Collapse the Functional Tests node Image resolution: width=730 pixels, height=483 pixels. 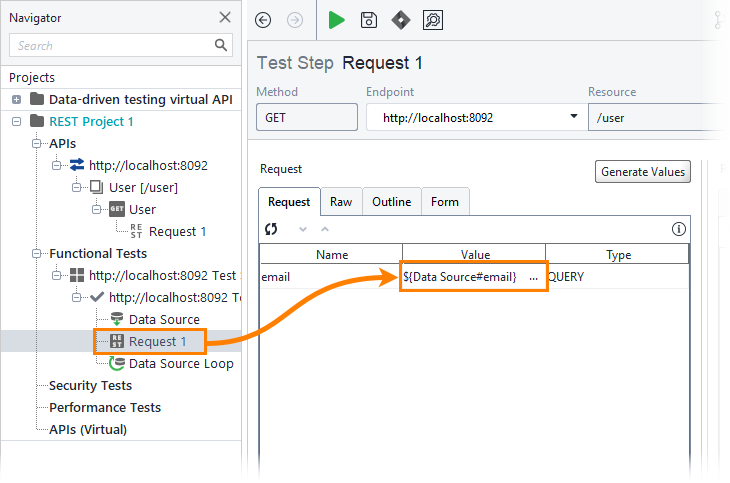[x=36, y=253]
